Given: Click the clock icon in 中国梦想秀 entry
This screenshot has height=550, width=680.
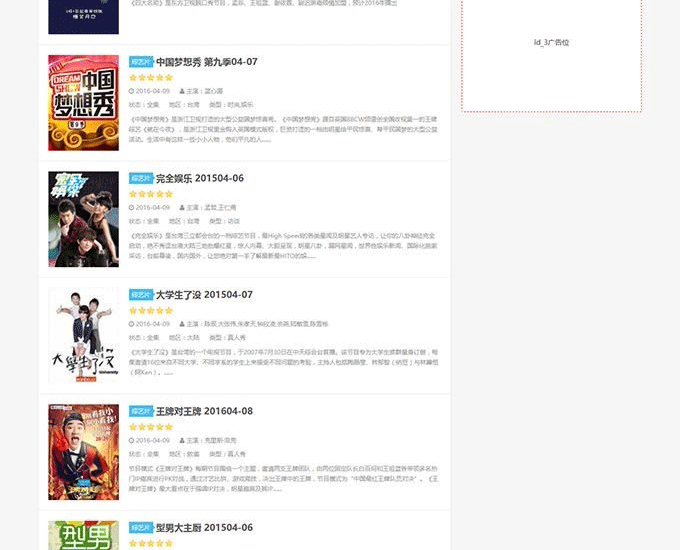Looking at the screenshot, I should pos(131,91).
